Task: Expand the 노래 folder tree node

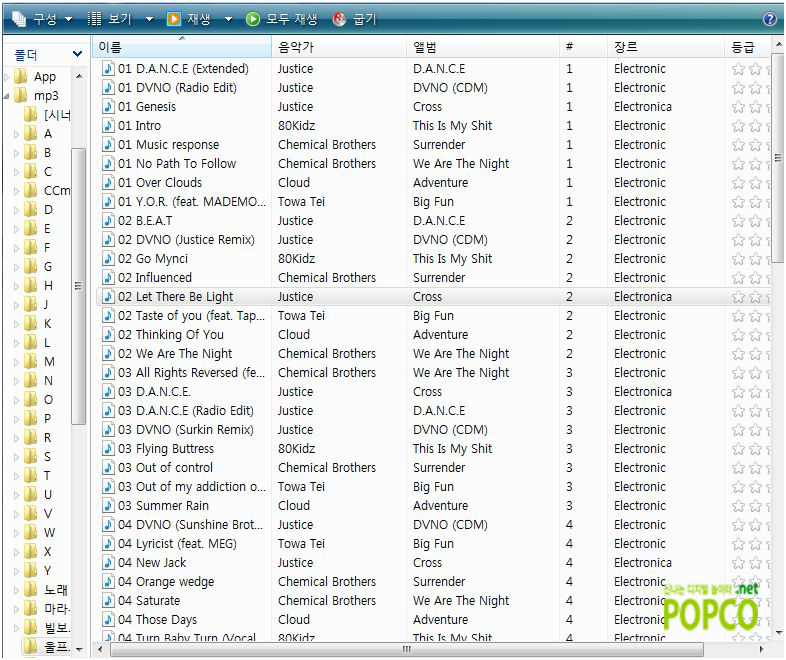Action: (16, 590)
